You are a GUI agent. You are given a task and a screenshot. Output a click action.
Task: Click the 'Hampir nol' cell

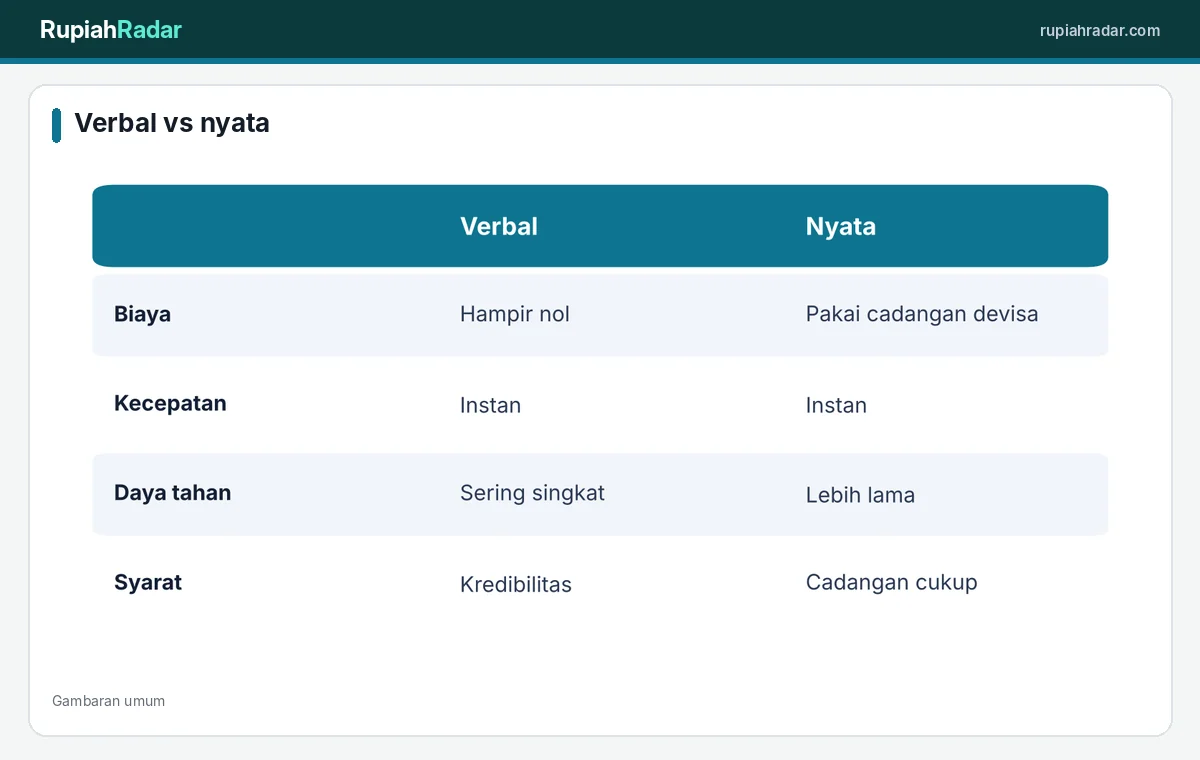[x=515, y=314]
